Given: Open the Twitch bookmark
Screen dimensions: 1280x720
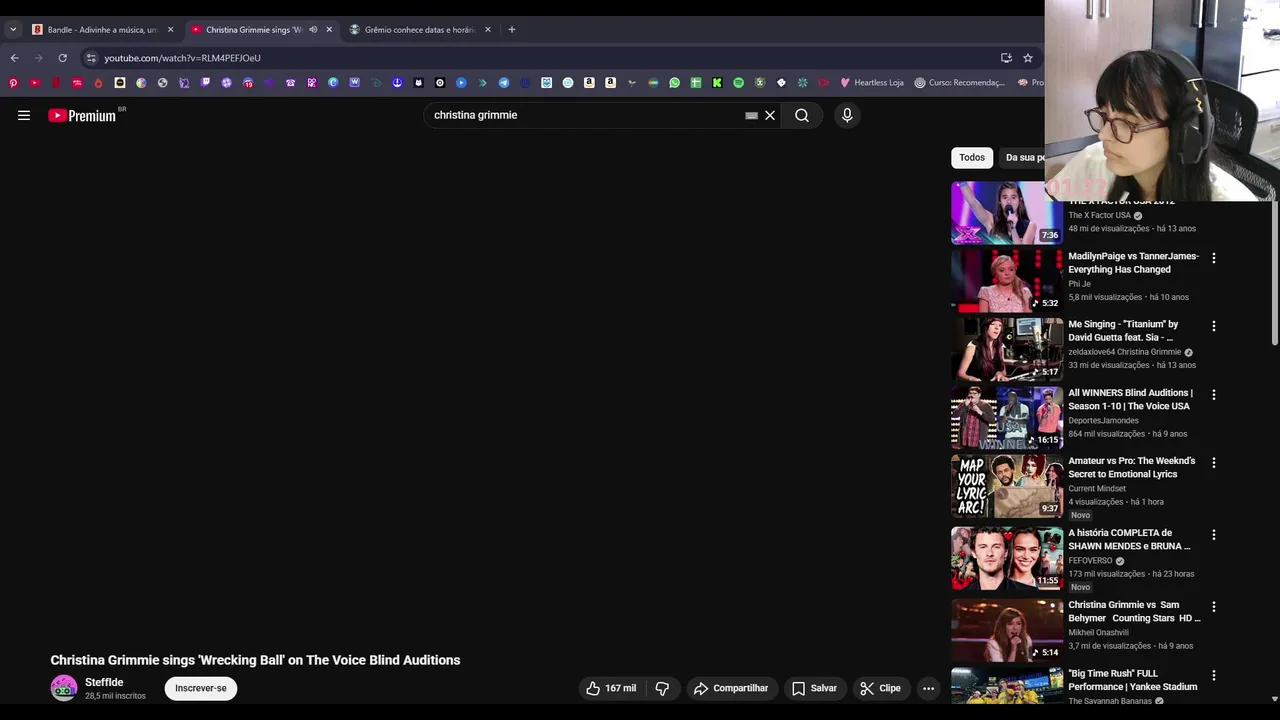Looking at the screenshot, I should (x=205, y=83).
